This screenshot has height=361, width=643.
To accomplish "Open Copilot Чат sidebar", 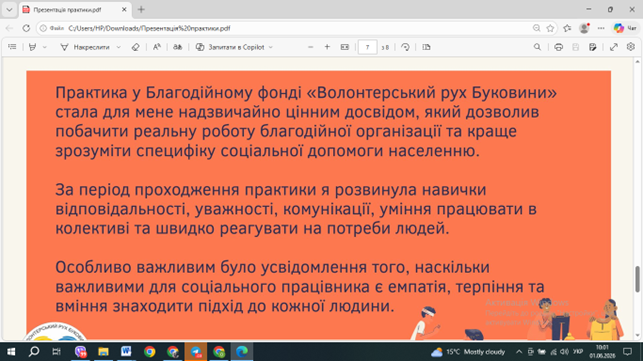I will pyautogui.click(x=625, y=28).
